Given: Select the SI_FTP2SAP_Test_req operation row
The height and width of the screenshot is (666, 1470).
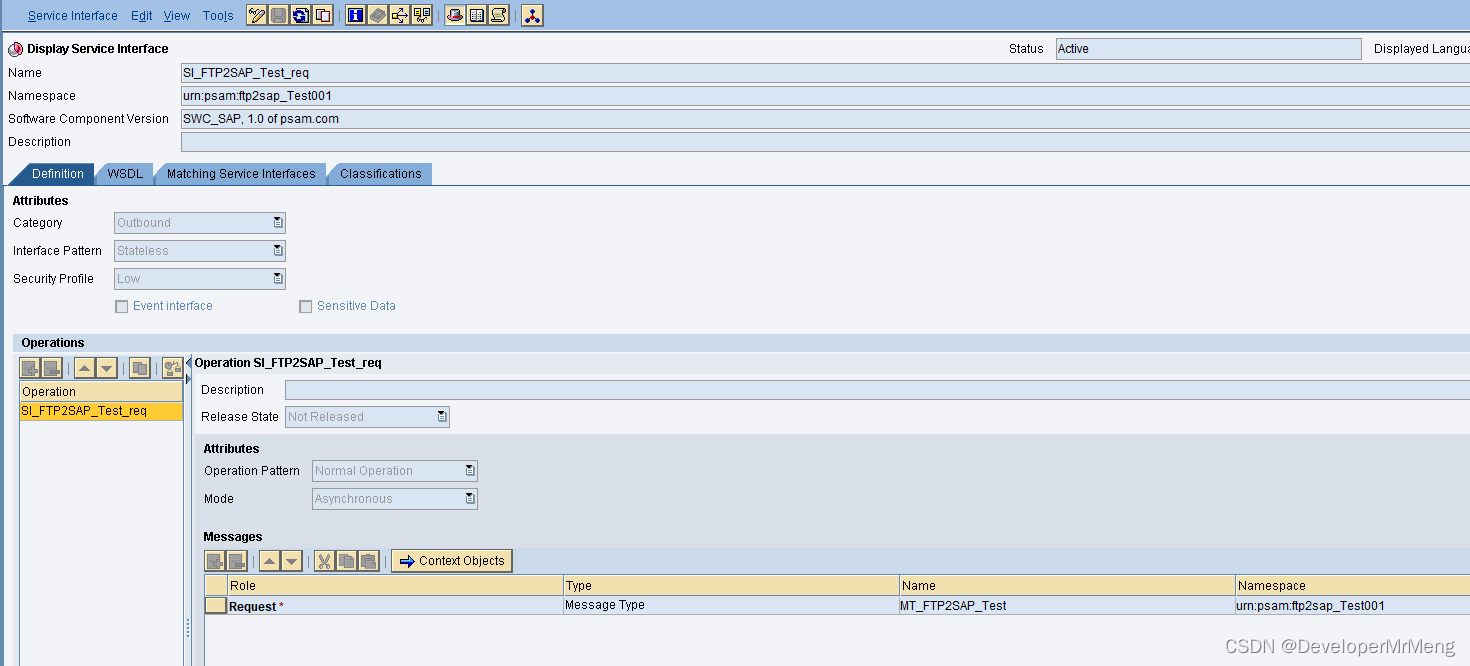Looking at the screenshot, I should click(x=100, y=410).
